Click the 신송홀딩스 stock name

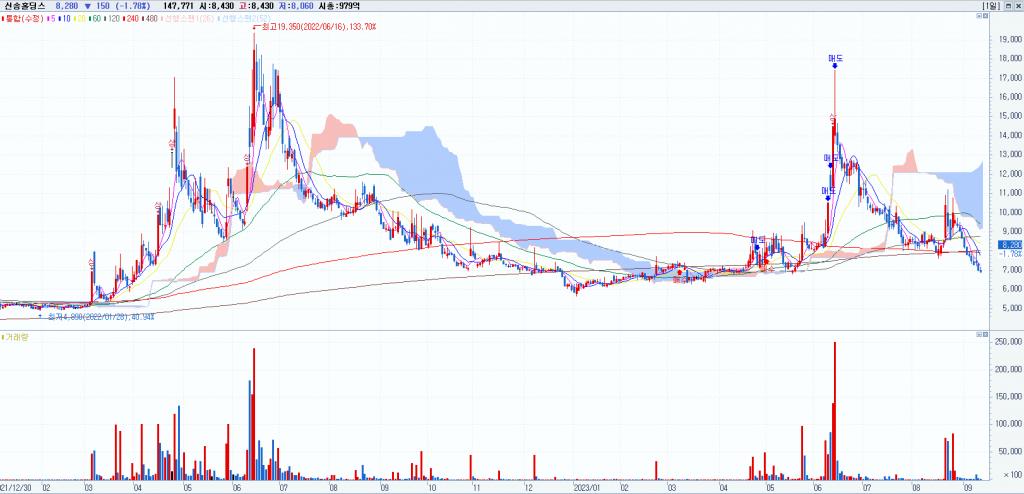[24, 6]
